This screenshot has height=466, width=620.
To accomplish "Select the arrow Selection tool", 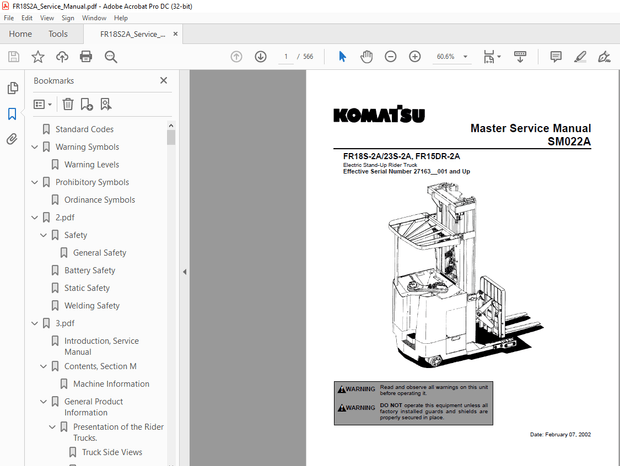I will click(342, 57).
